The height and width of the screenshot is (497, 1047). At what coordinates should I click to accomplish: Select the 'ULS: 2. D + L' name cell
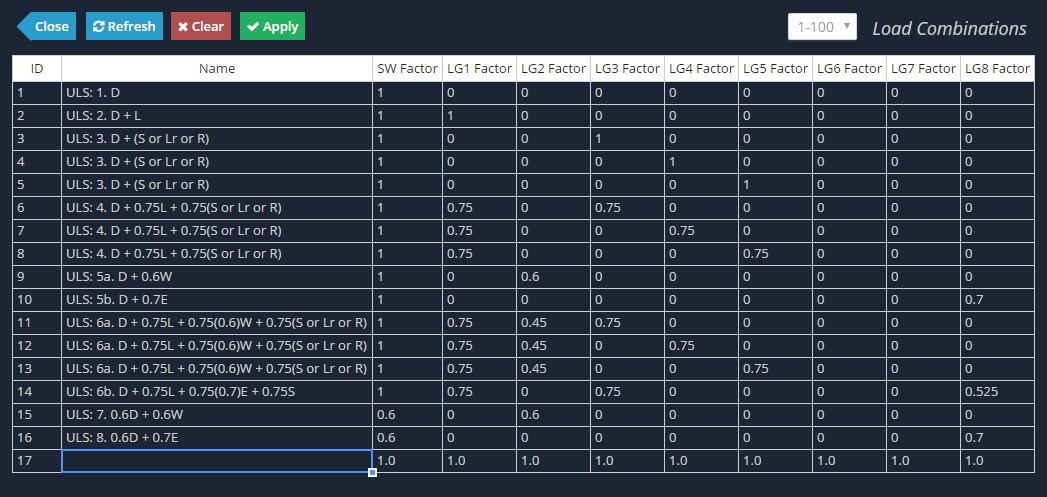[x=217, y=116]
